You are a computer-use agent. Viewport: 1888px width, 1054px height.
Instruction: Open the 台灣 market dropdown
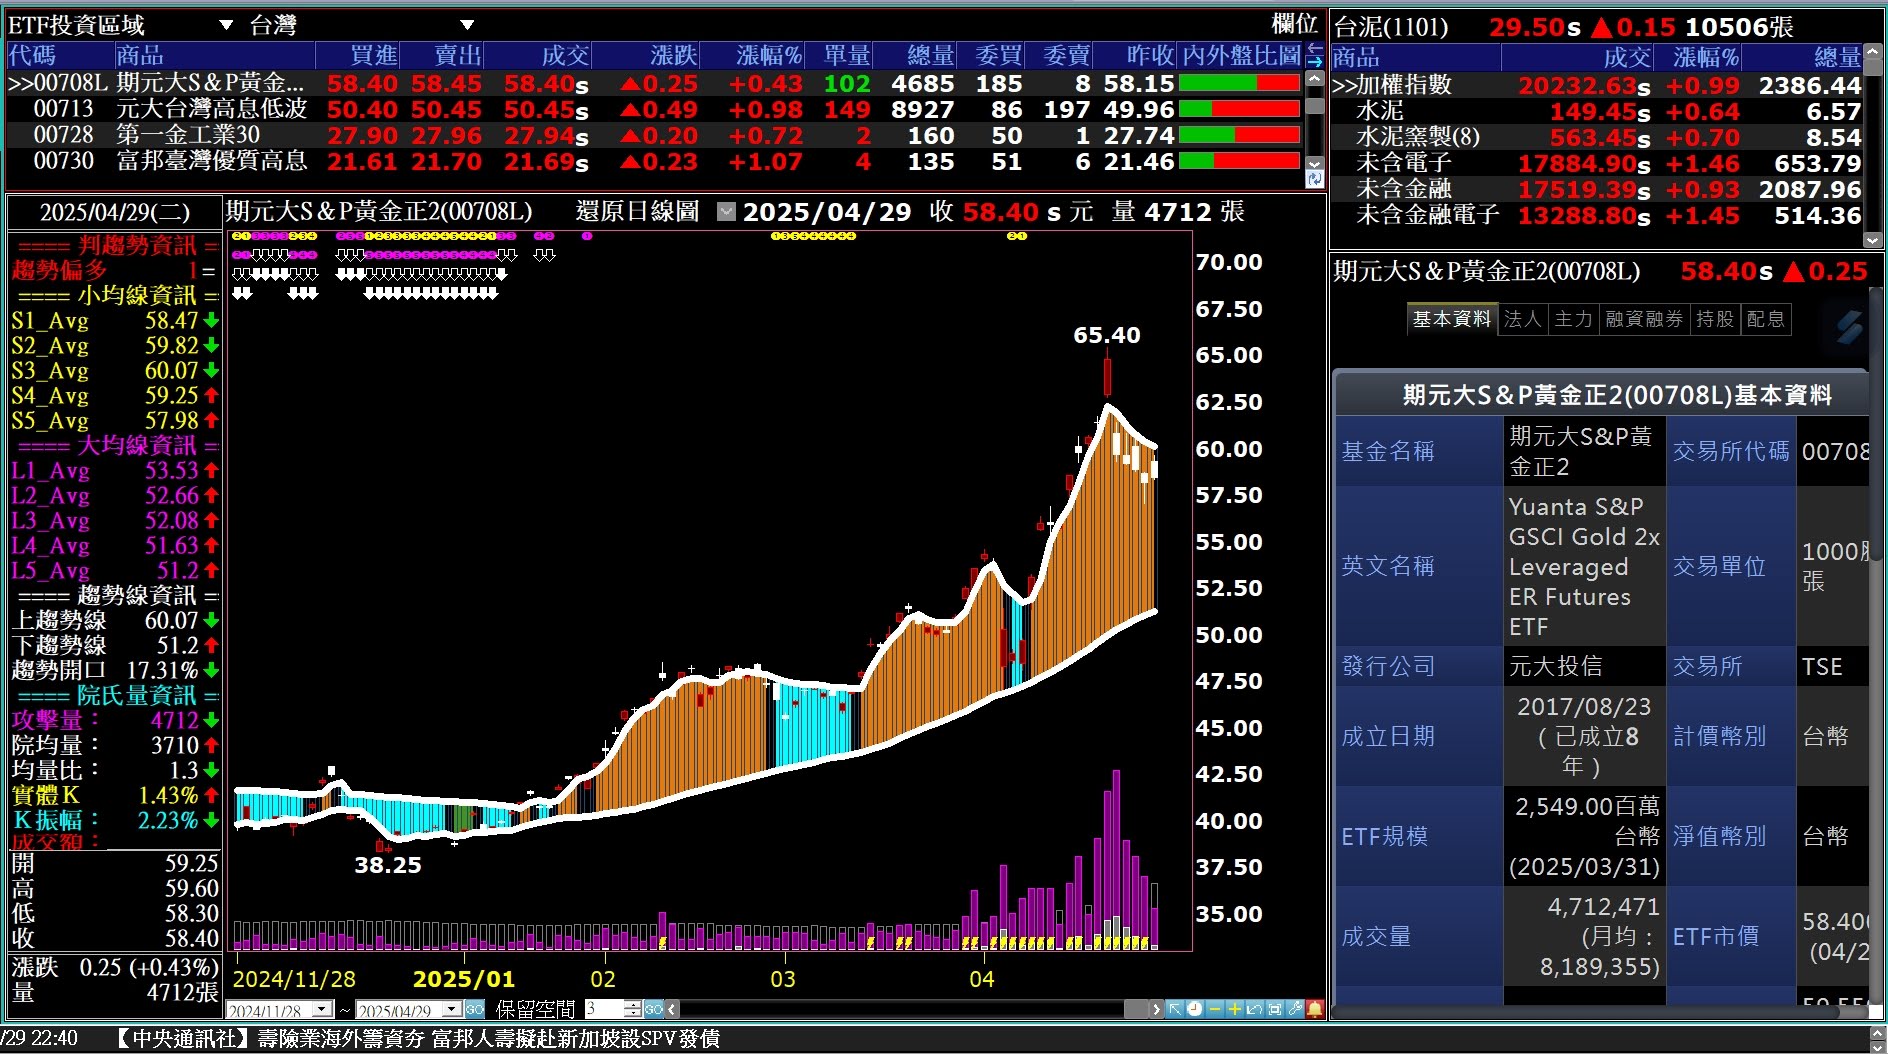pyautogui.click(x=467, y=25)
